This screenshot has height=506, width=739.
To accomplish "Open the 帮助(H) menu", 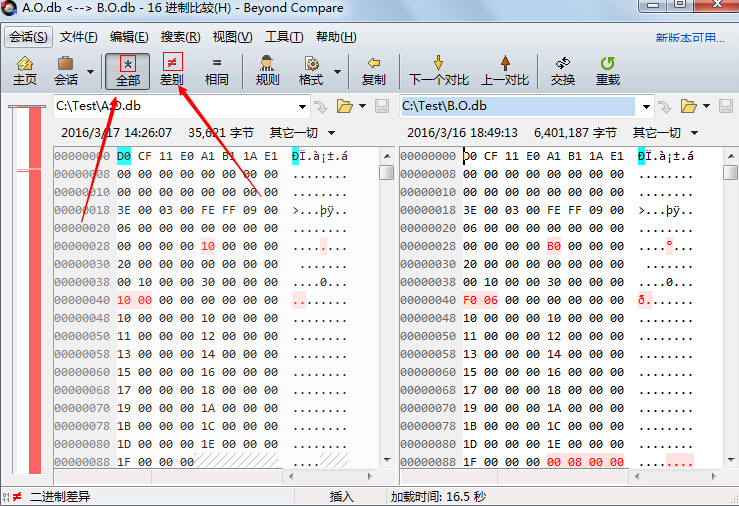I will (336, 37).
